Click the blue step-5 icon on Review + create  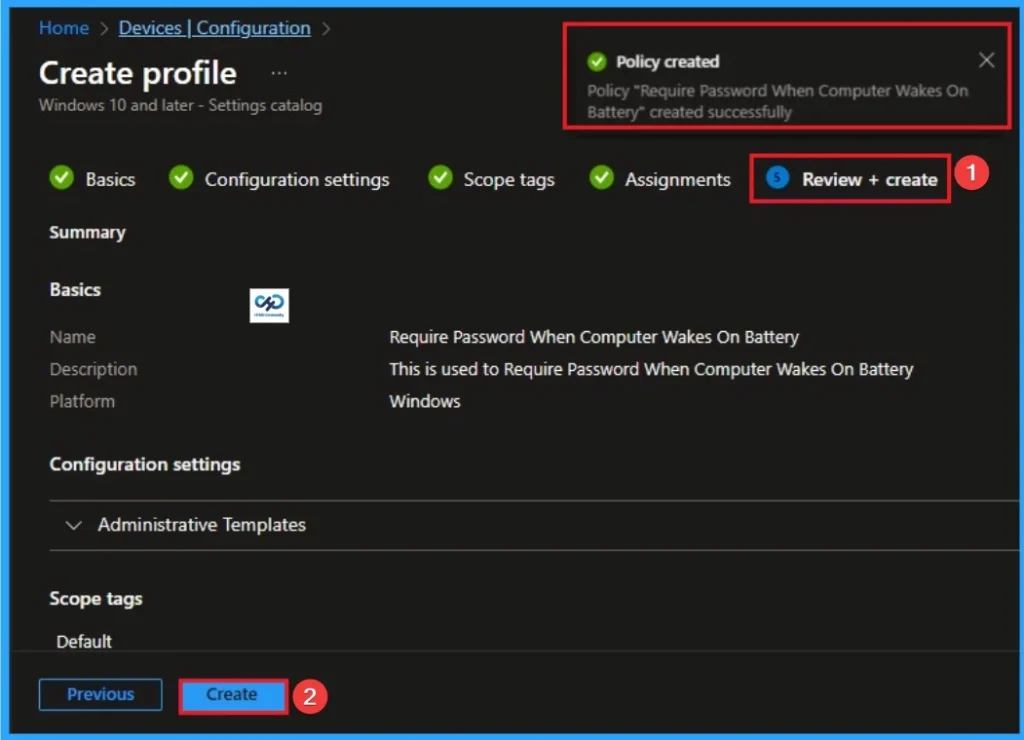point(776,178)
